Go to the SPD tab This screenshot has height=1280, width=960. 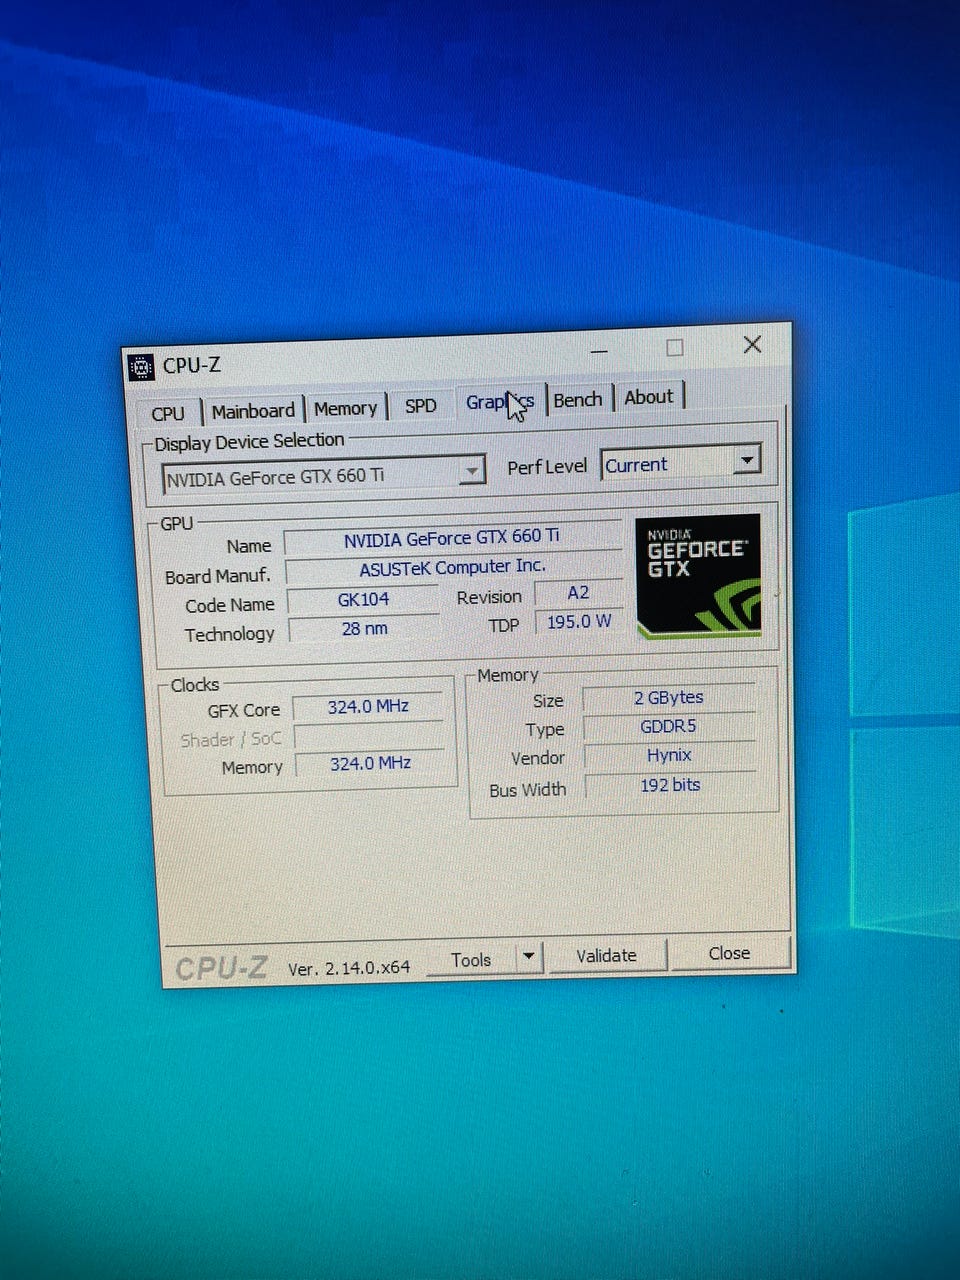pos(421,405)
